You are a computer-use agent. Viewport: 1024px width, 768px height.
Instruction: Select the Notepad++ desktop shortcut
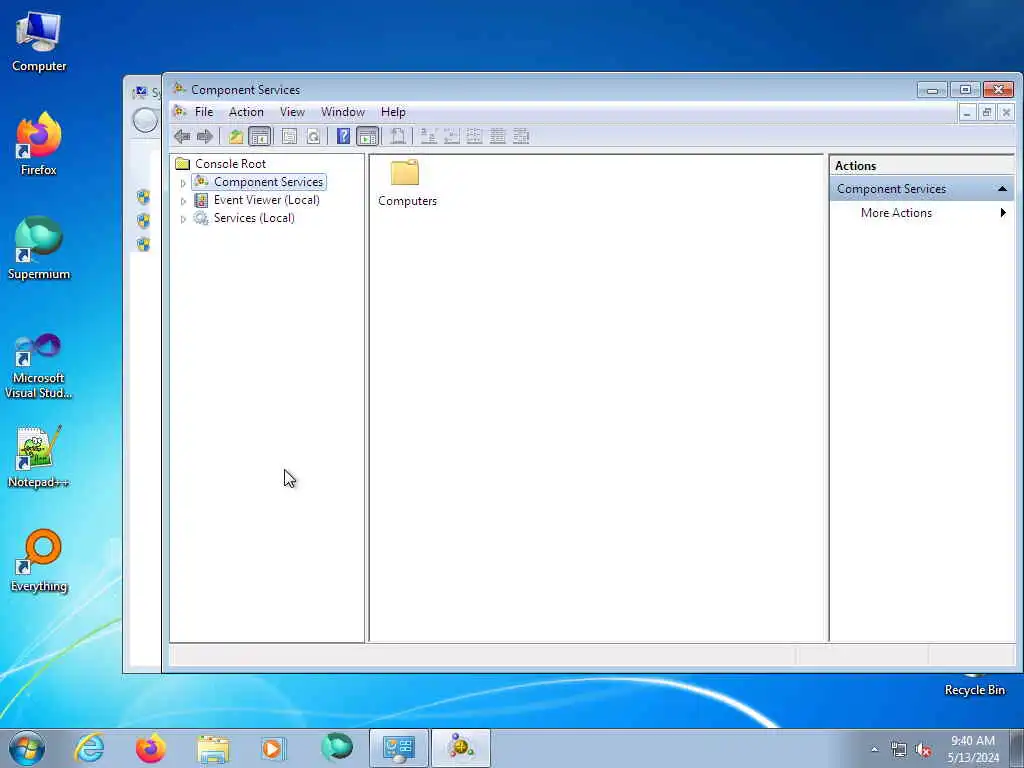[39, 456]
